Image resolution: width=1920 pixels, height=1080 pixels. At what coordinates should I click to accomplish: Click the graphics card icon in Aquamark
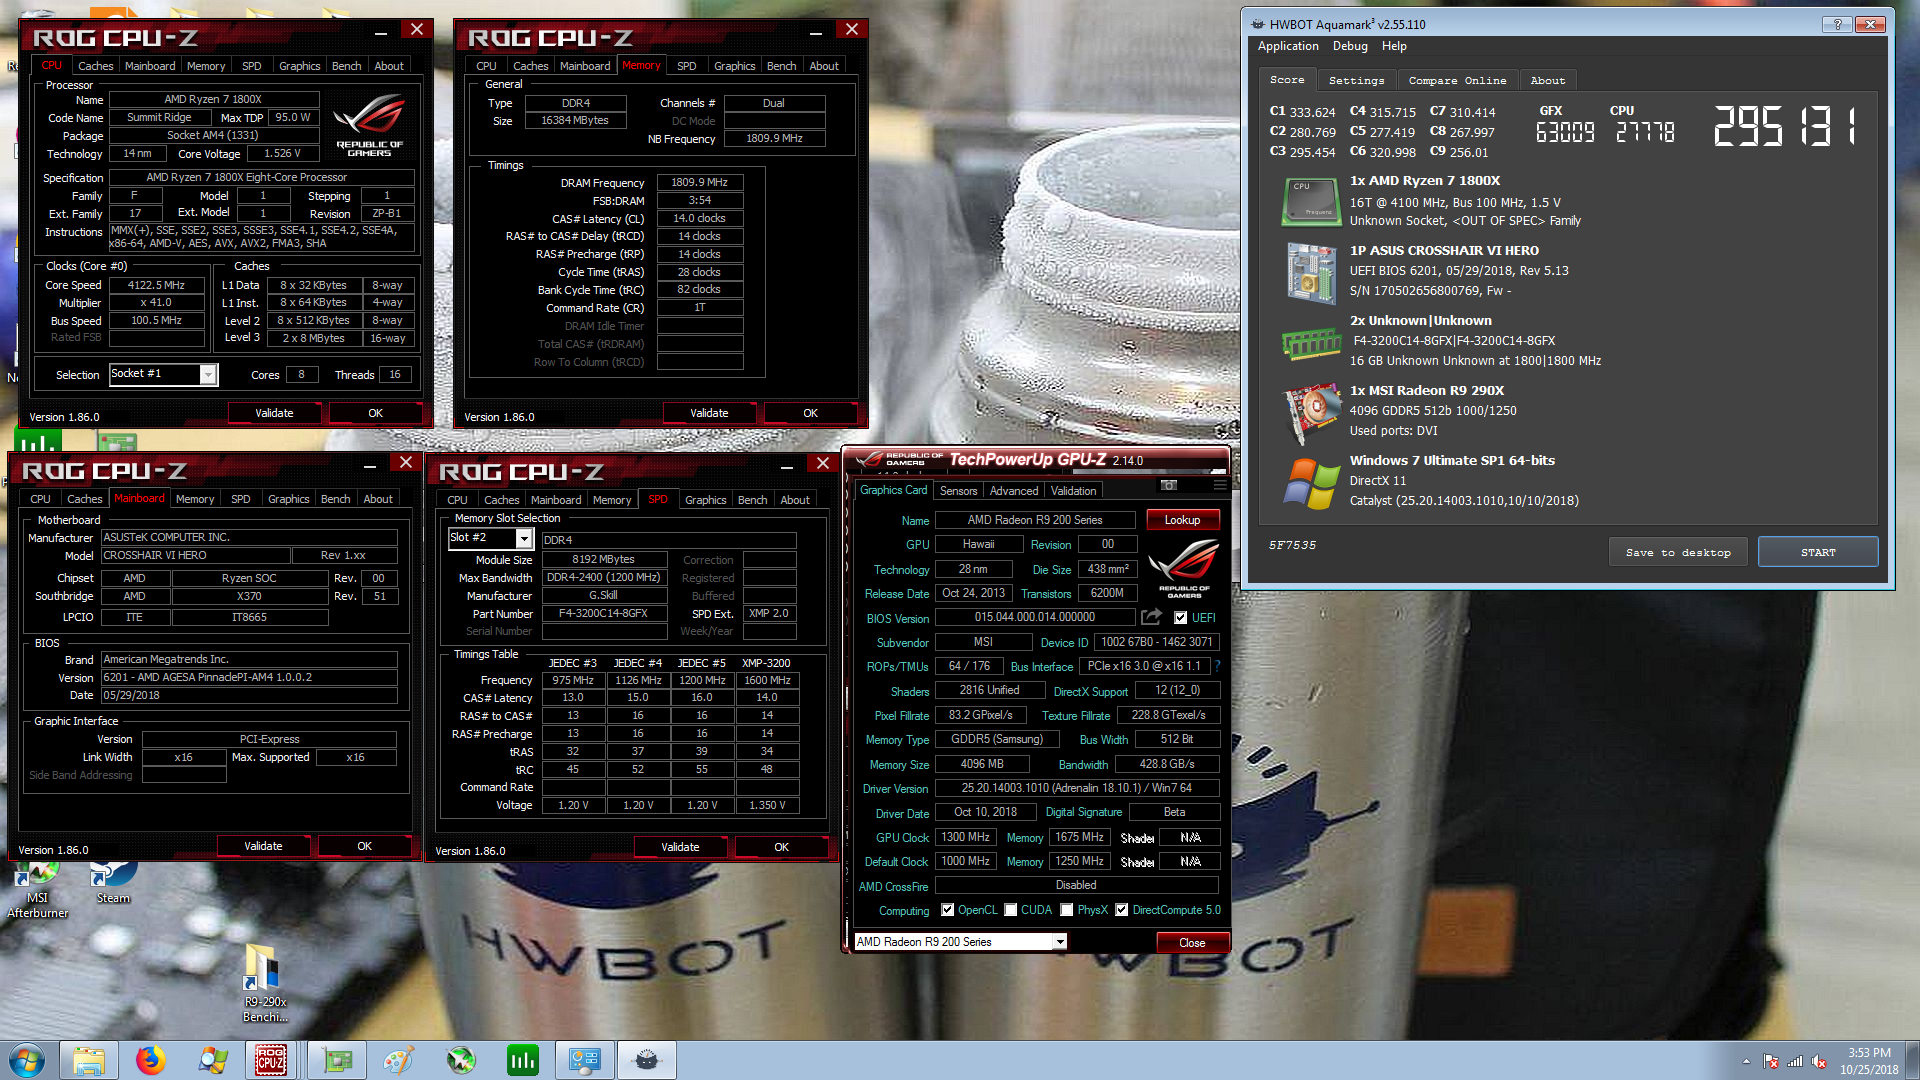point(1311,412)
